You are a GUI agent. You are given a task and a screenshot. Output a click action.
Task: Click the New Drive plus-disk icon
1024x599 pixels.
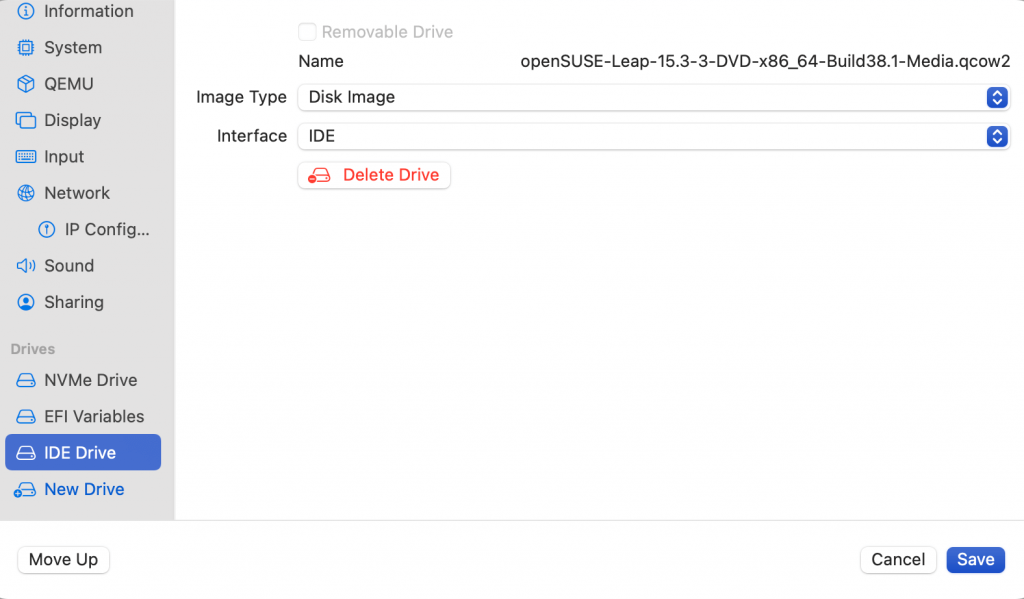(x=25, y=489)
